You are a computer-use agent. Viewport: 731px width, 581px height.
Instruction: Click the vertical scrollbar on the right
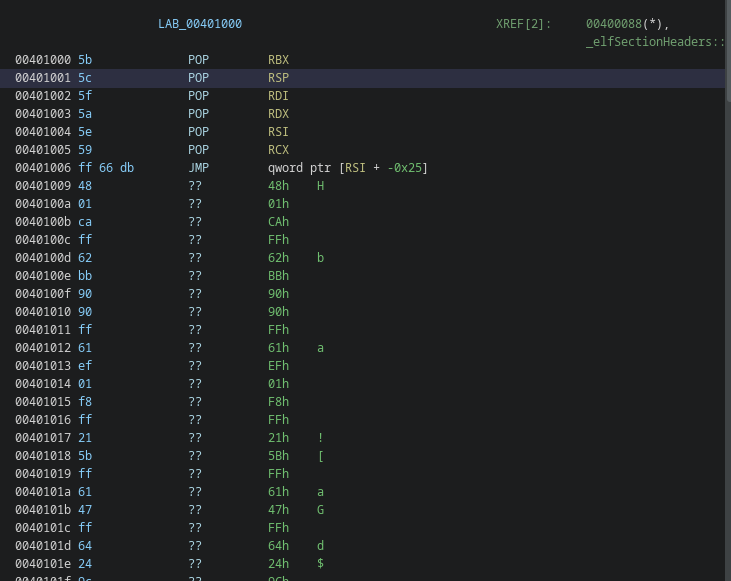[727, 50]
